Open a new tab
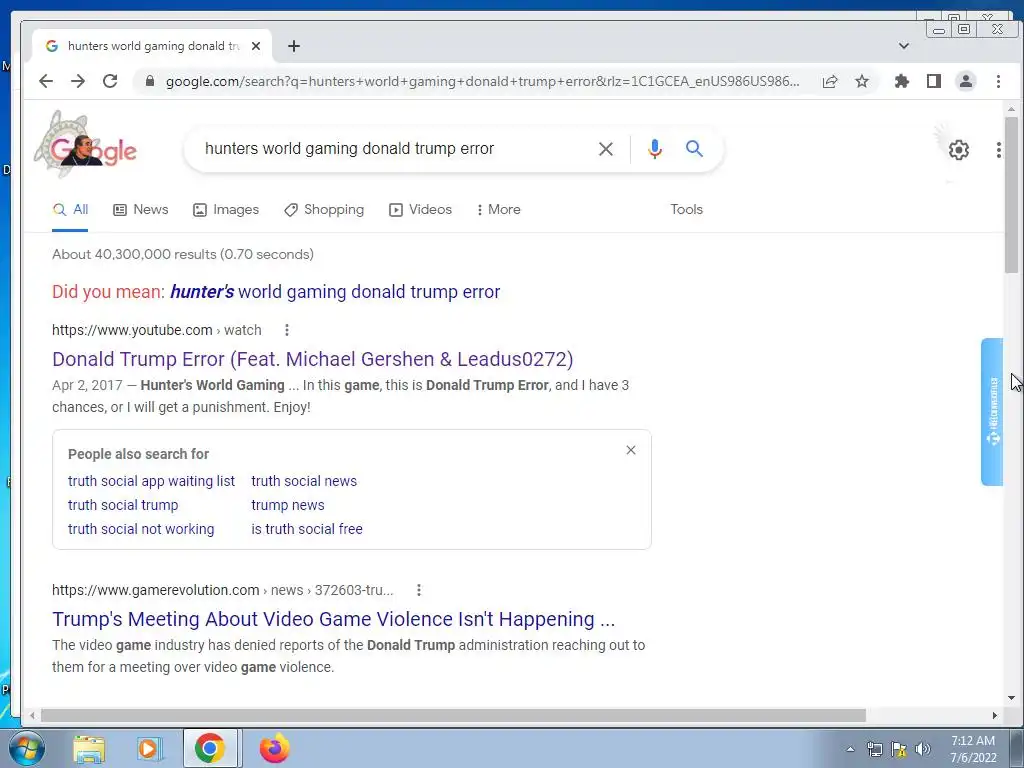This screenshot has height=768, width=1024. (294, 46)
